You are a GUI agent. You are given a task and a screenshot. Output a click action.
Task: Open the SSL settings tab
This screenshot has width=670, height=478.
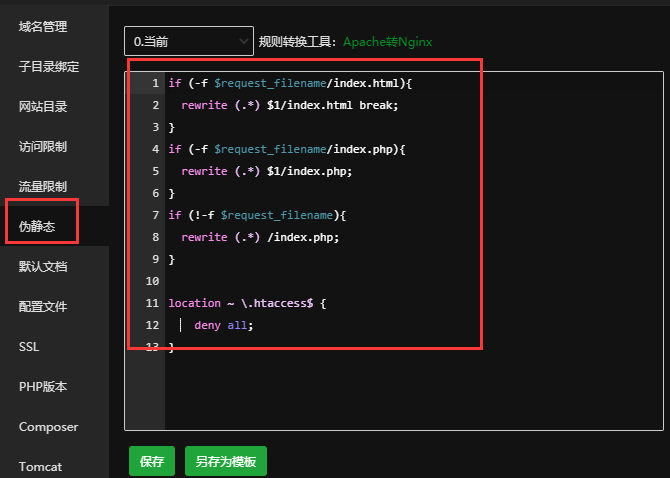coord(29,347)
